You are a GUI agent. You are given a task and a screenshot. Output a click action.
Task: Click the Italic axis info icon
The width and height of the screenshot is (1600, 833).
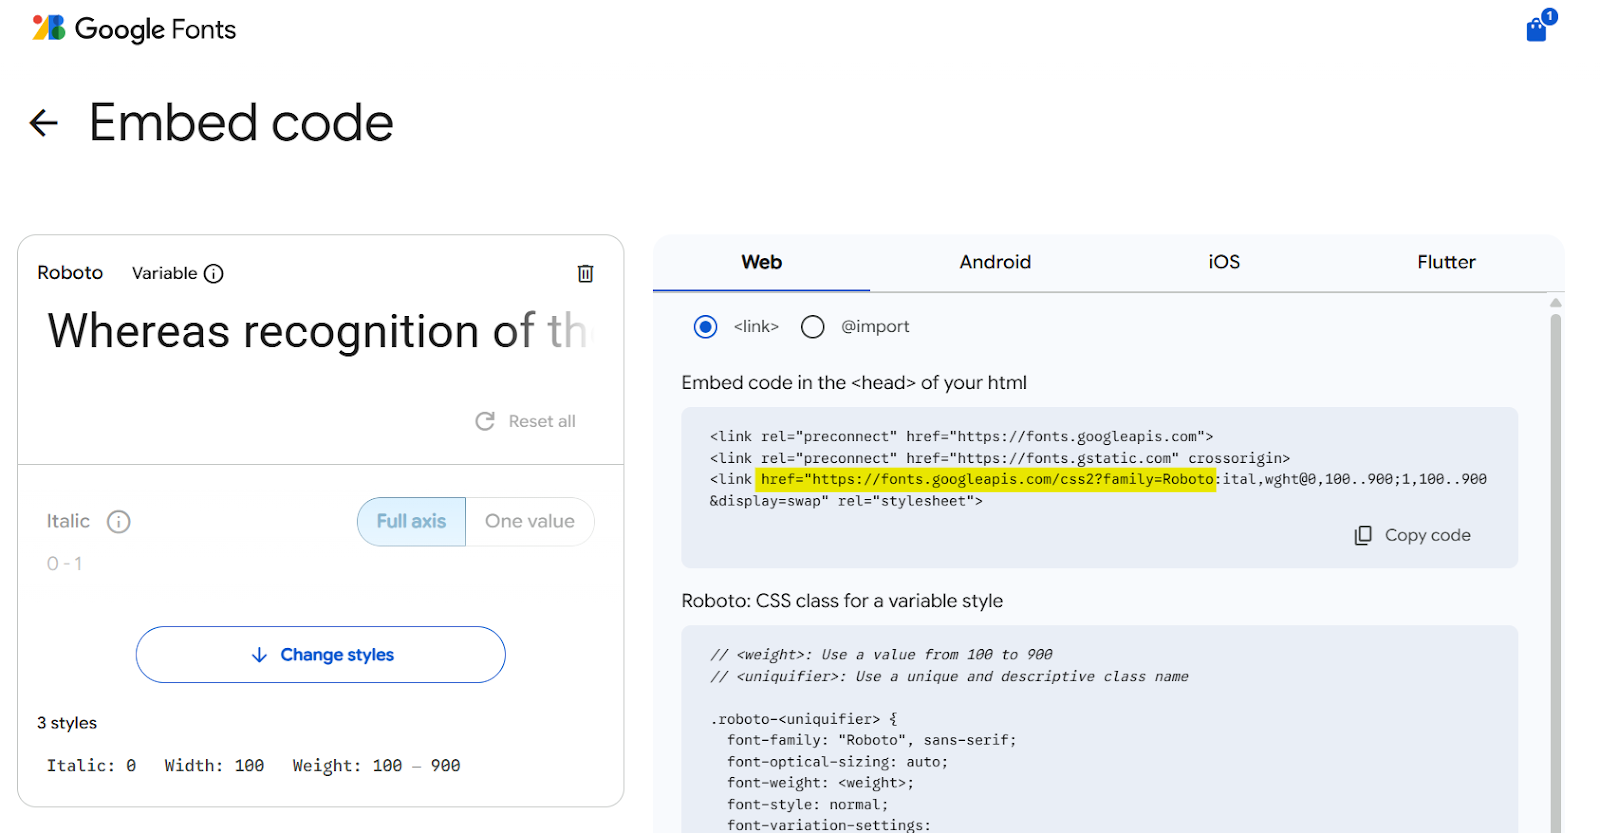[x=119, y=521]
